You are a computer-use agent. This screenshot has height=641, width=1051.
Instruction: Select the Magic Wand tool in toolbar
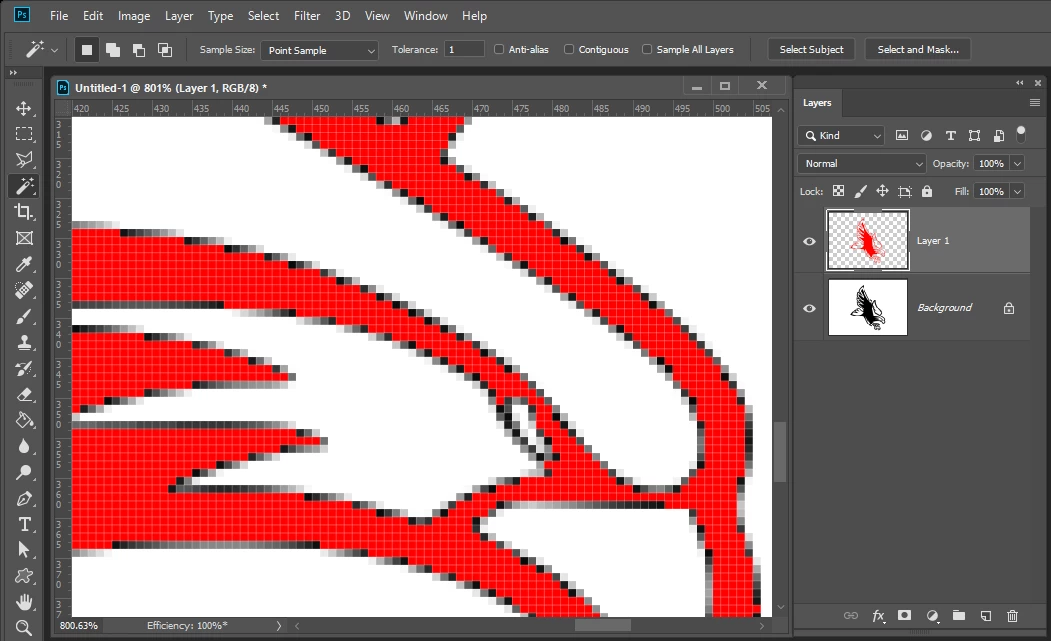point(24,186)
